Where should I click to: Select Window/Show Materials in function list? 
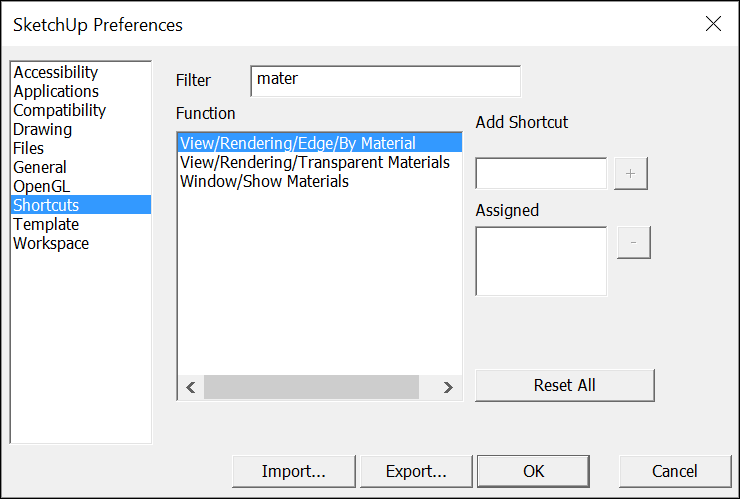click(x=264, y=181)
